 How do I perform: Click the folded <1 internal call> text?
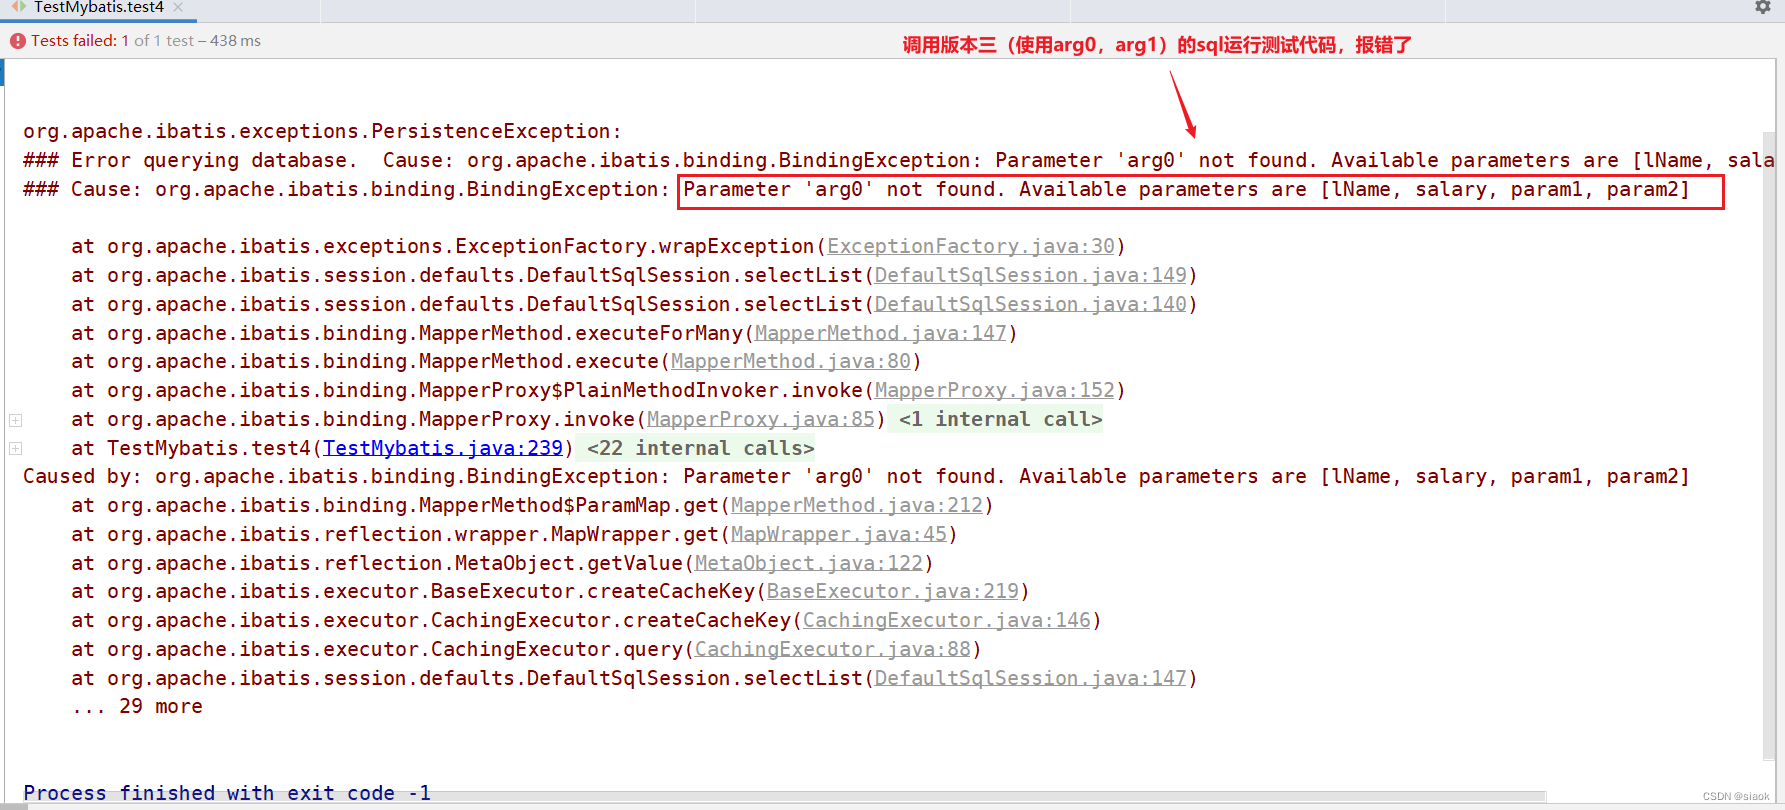click(x=1000, y=420)
